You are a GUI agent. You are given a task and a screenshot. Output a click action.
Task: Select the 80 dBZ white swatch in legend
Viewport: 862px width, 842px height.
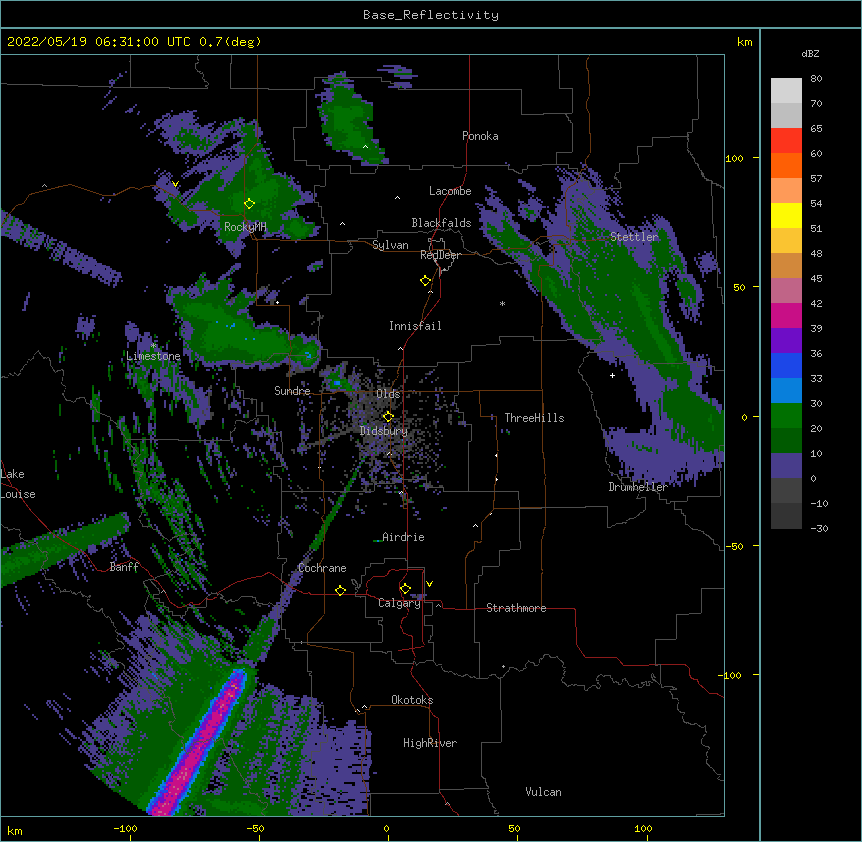click(x=786, y=90)
